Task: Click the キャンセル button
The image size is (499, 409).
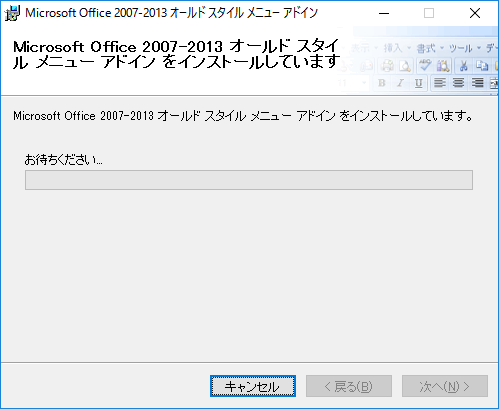Action: click(x=253, y=386)
